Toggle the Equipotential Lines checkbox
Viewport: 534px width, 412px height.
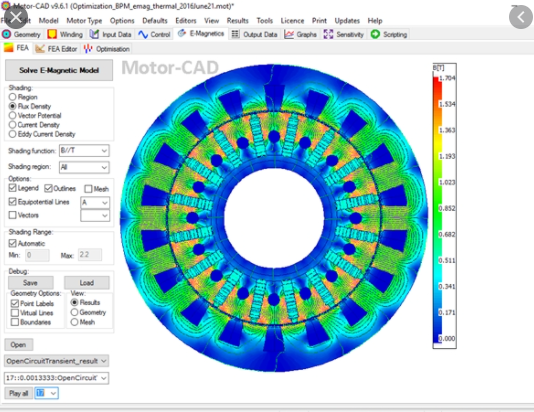[x=13, y=202]
